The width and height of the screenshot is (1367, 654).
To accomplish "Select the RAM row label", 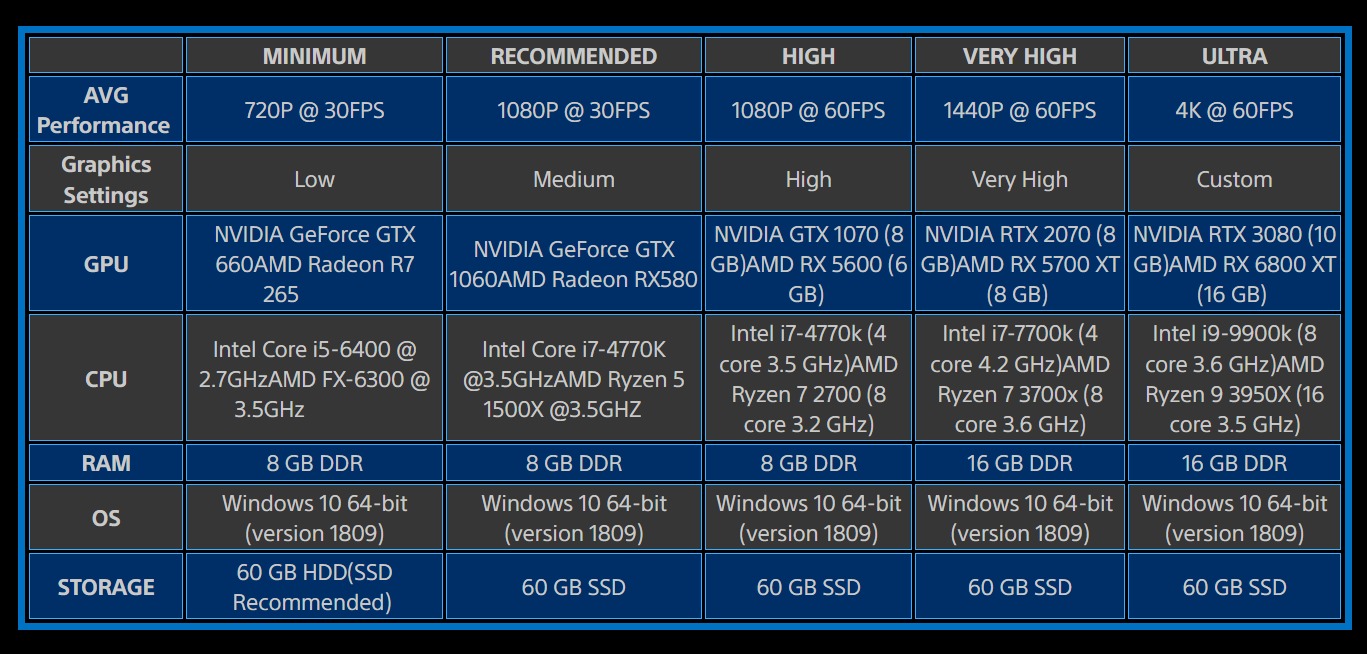I will click(105, 463).
